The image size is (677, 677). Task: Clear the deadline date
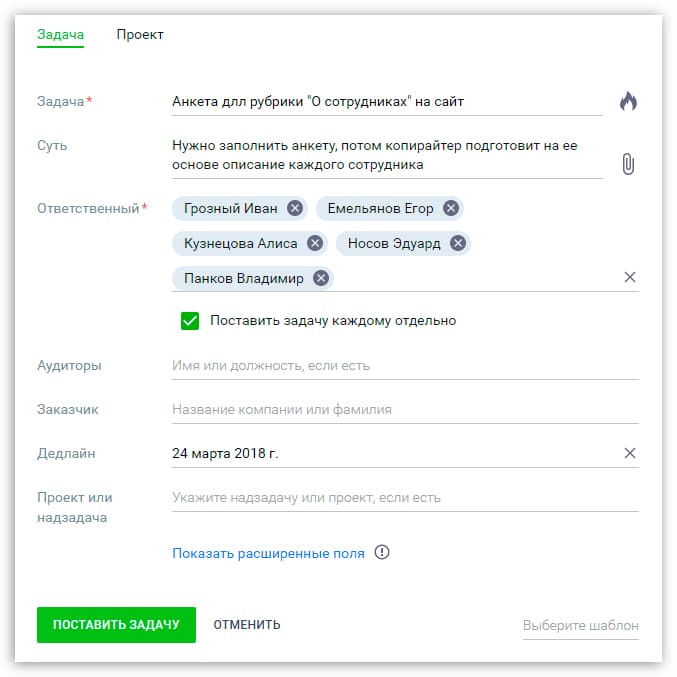click(630, 453)
